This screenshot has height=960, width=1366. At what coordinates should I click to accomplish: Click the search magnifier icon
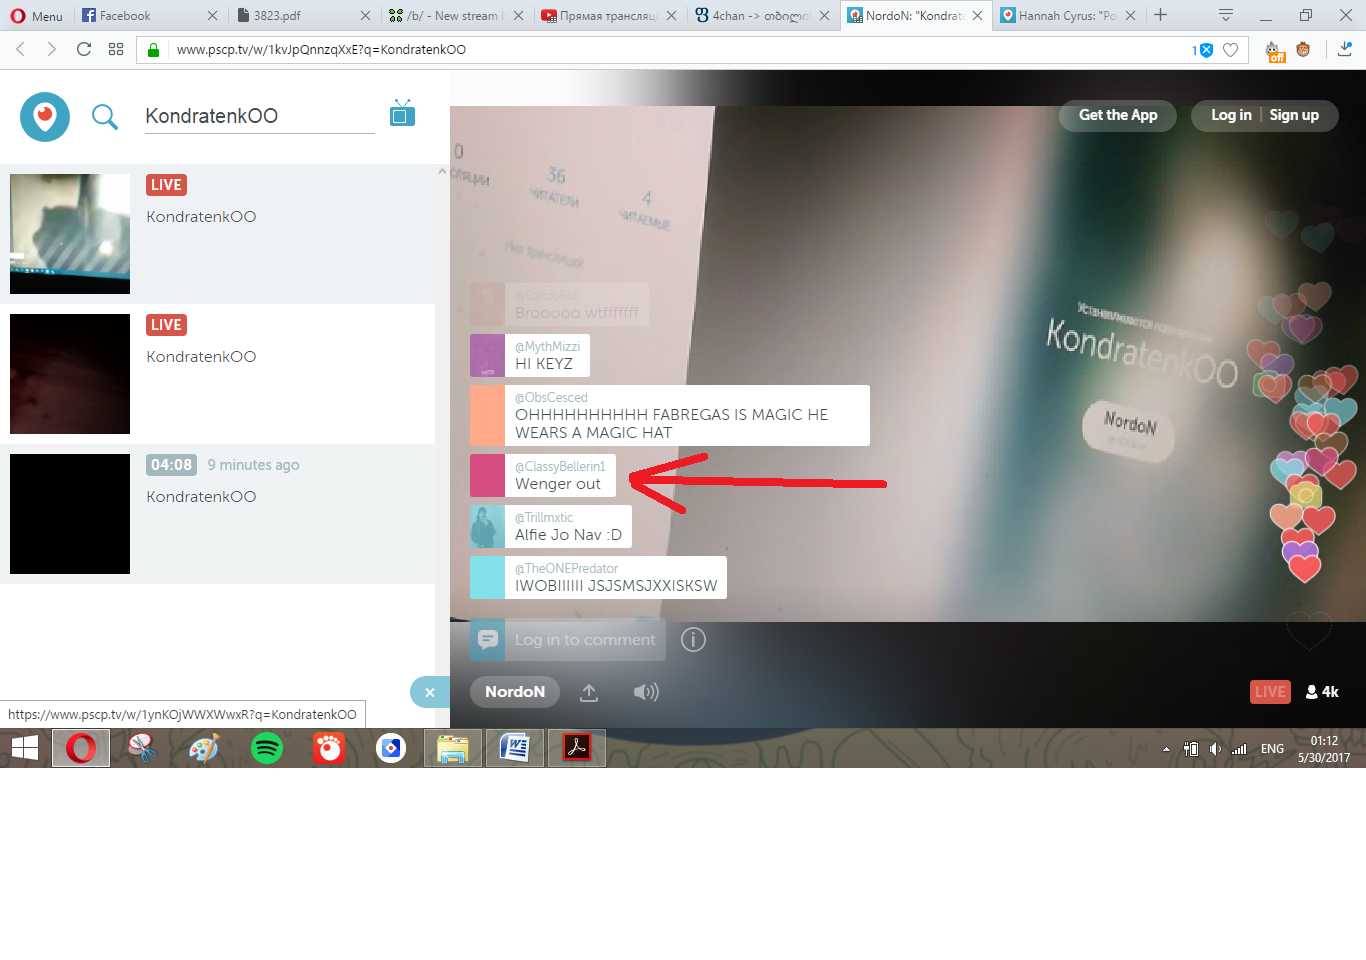pos(104,117)
